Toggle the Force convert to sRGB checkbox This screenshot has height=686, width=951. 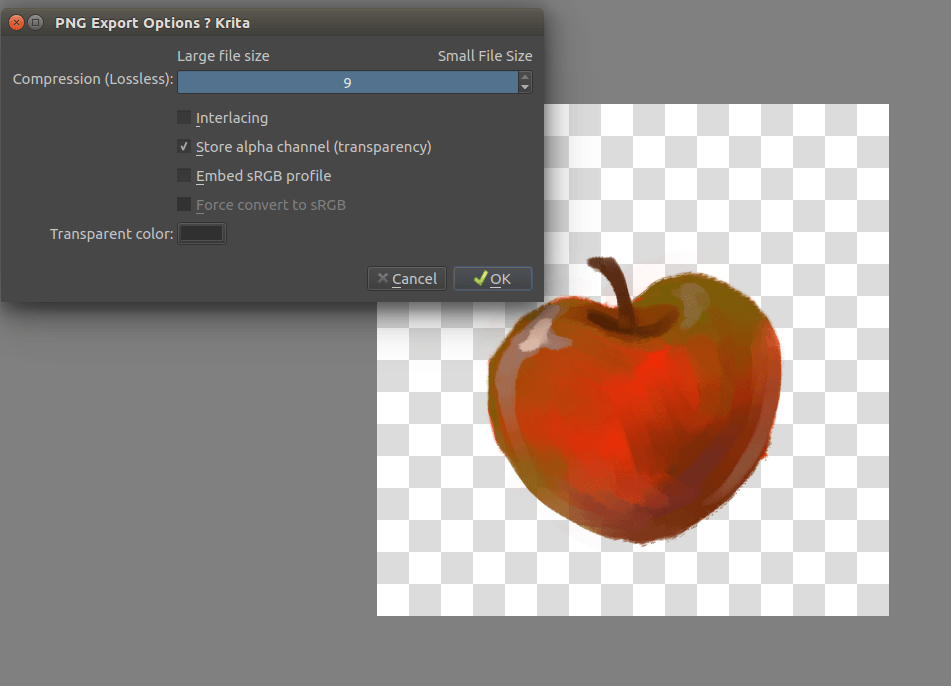click(x=183, y=204)
